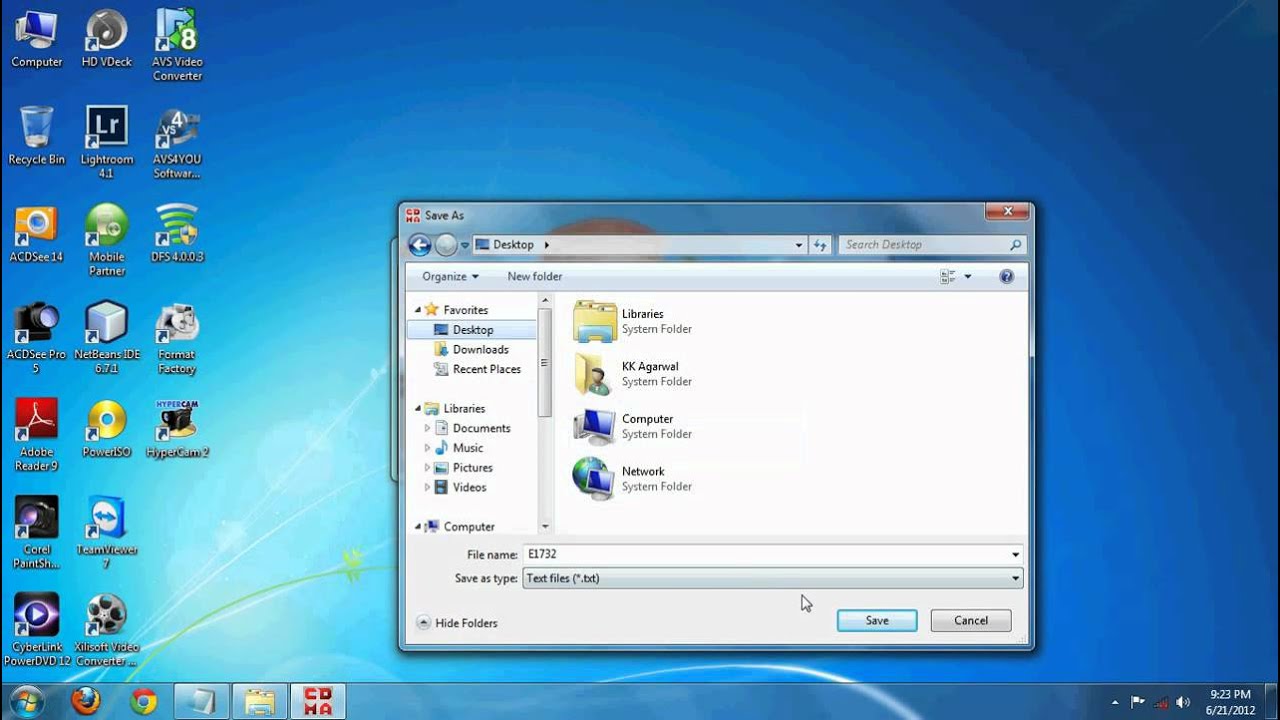
Task: Select the NetBeans IDE 6.7.1 icon
Action: pyautogui.click(x=106, y=338)
